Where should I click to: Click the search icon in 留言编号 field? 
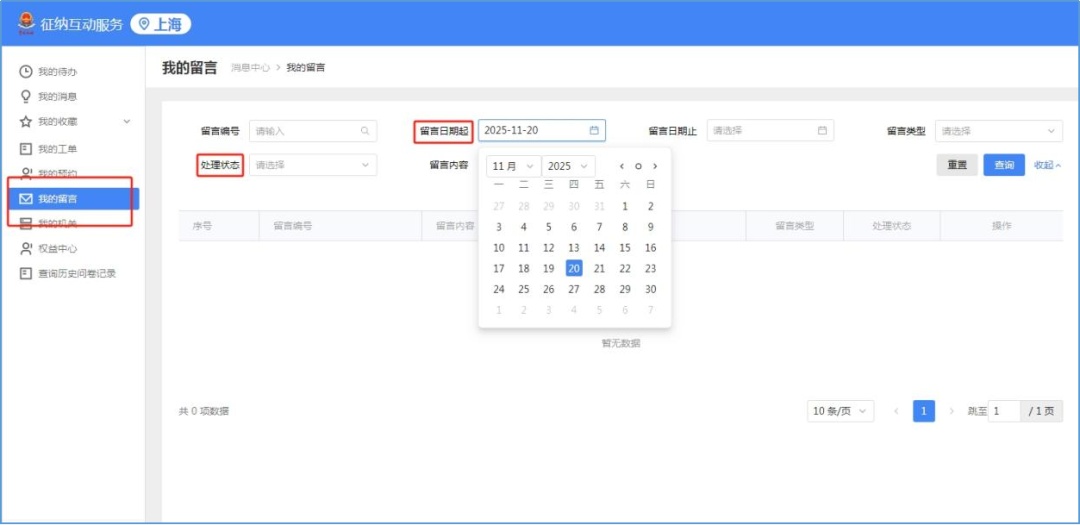(366, 131)
